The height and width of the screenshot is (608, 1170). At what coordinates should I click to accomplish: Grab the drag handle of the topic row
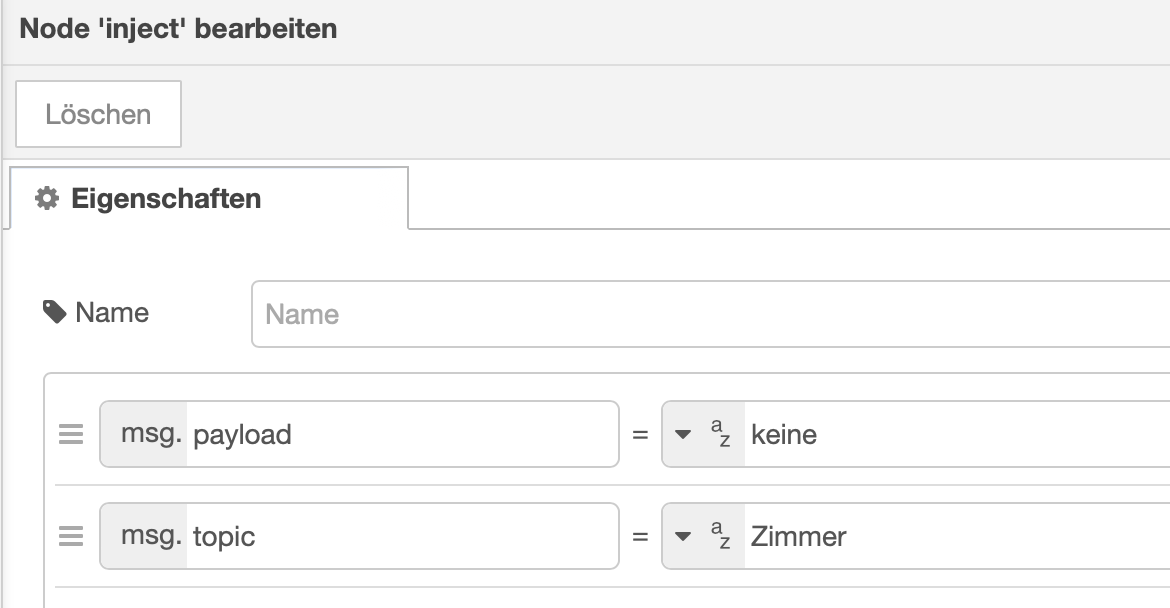71,537
